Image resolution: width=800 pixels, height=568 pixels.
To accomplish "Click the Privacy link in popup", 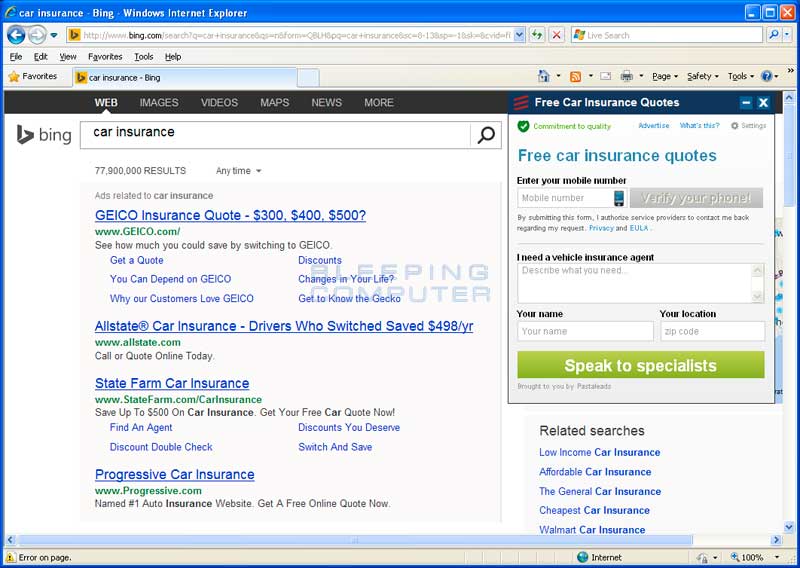I will click(x=601, y=228).
